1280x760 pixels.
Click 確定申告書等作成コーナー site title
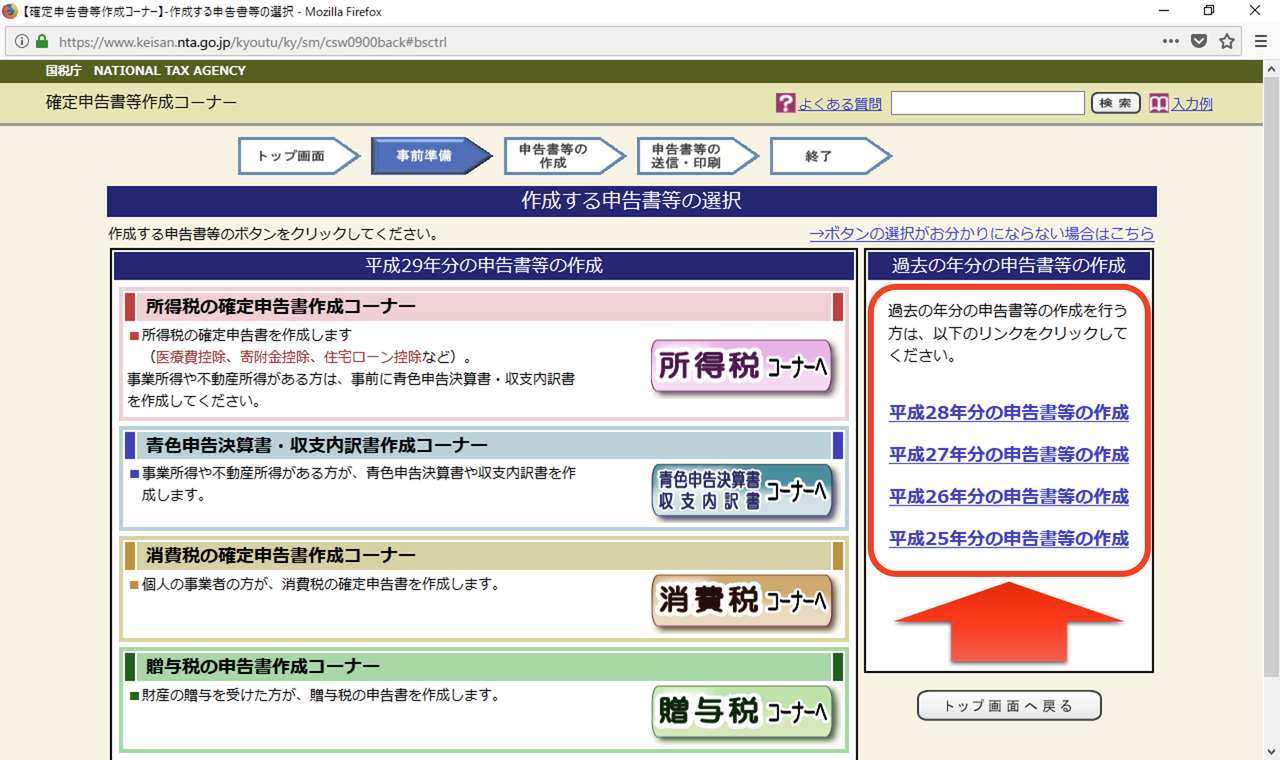[142, 103]
